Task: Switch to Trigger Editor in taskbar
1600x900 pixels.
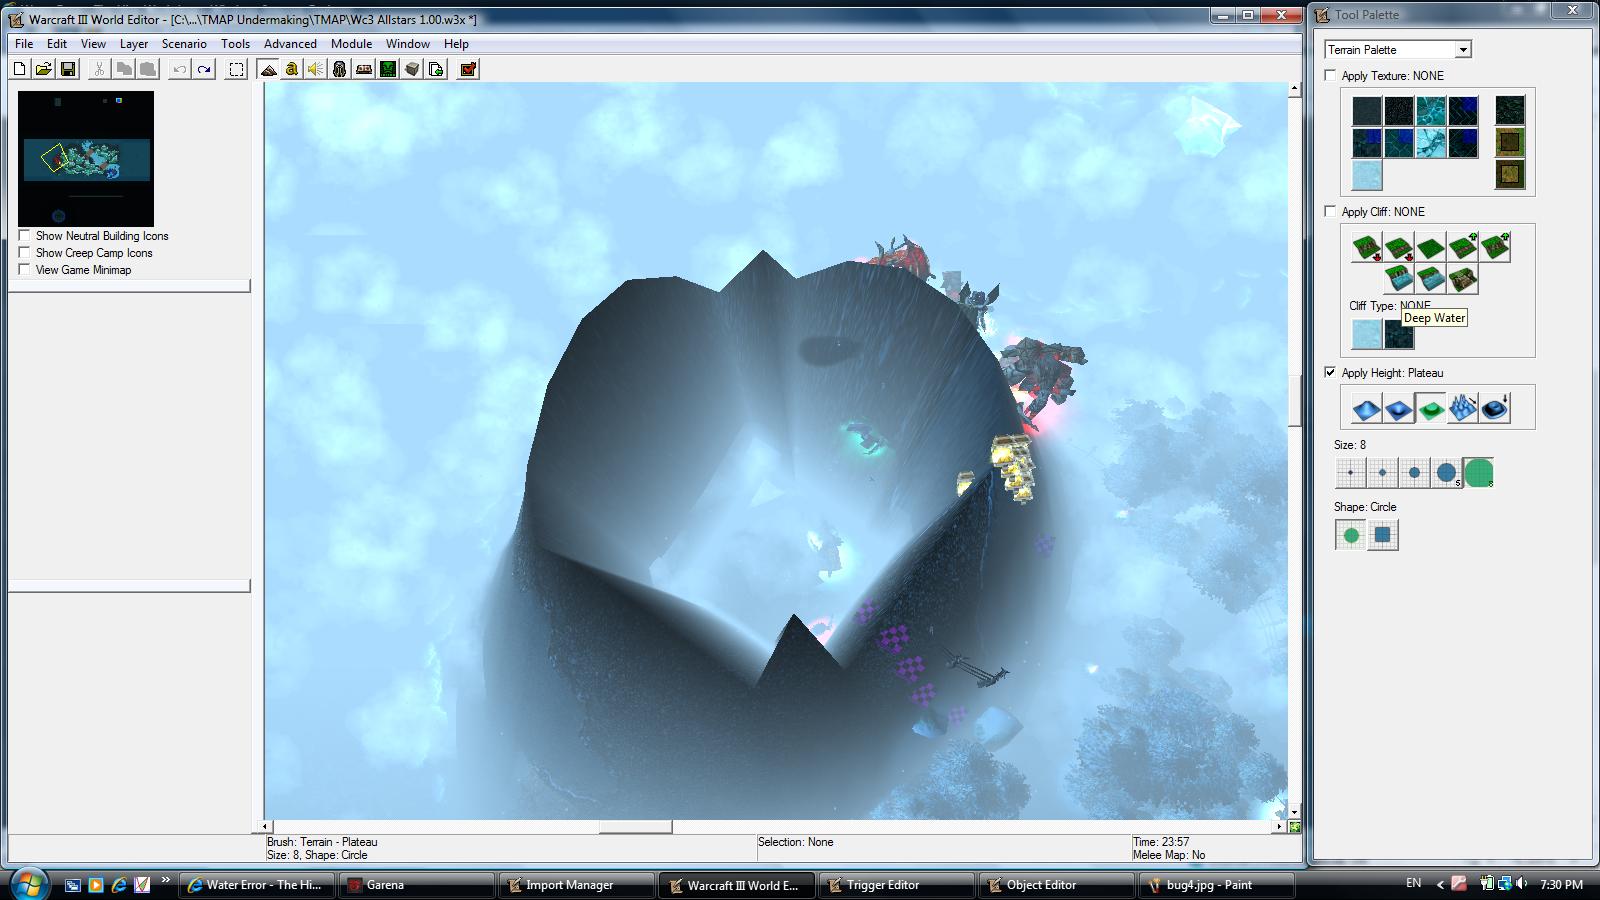Action: (896, 885)
